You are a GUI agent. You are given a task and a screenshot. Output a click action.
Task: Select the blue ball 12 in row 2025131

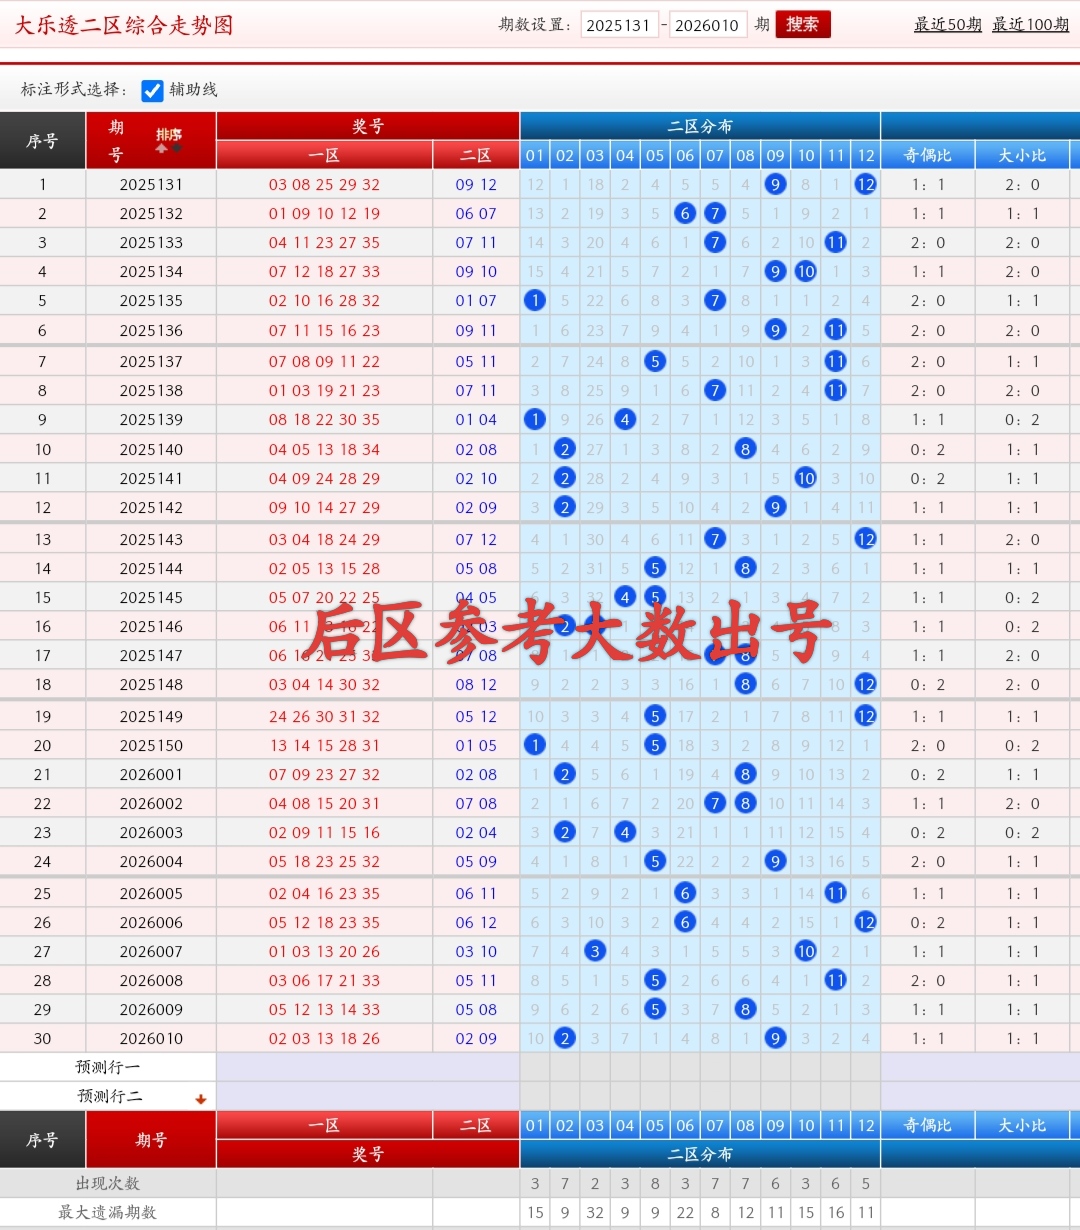coord(865,184)
